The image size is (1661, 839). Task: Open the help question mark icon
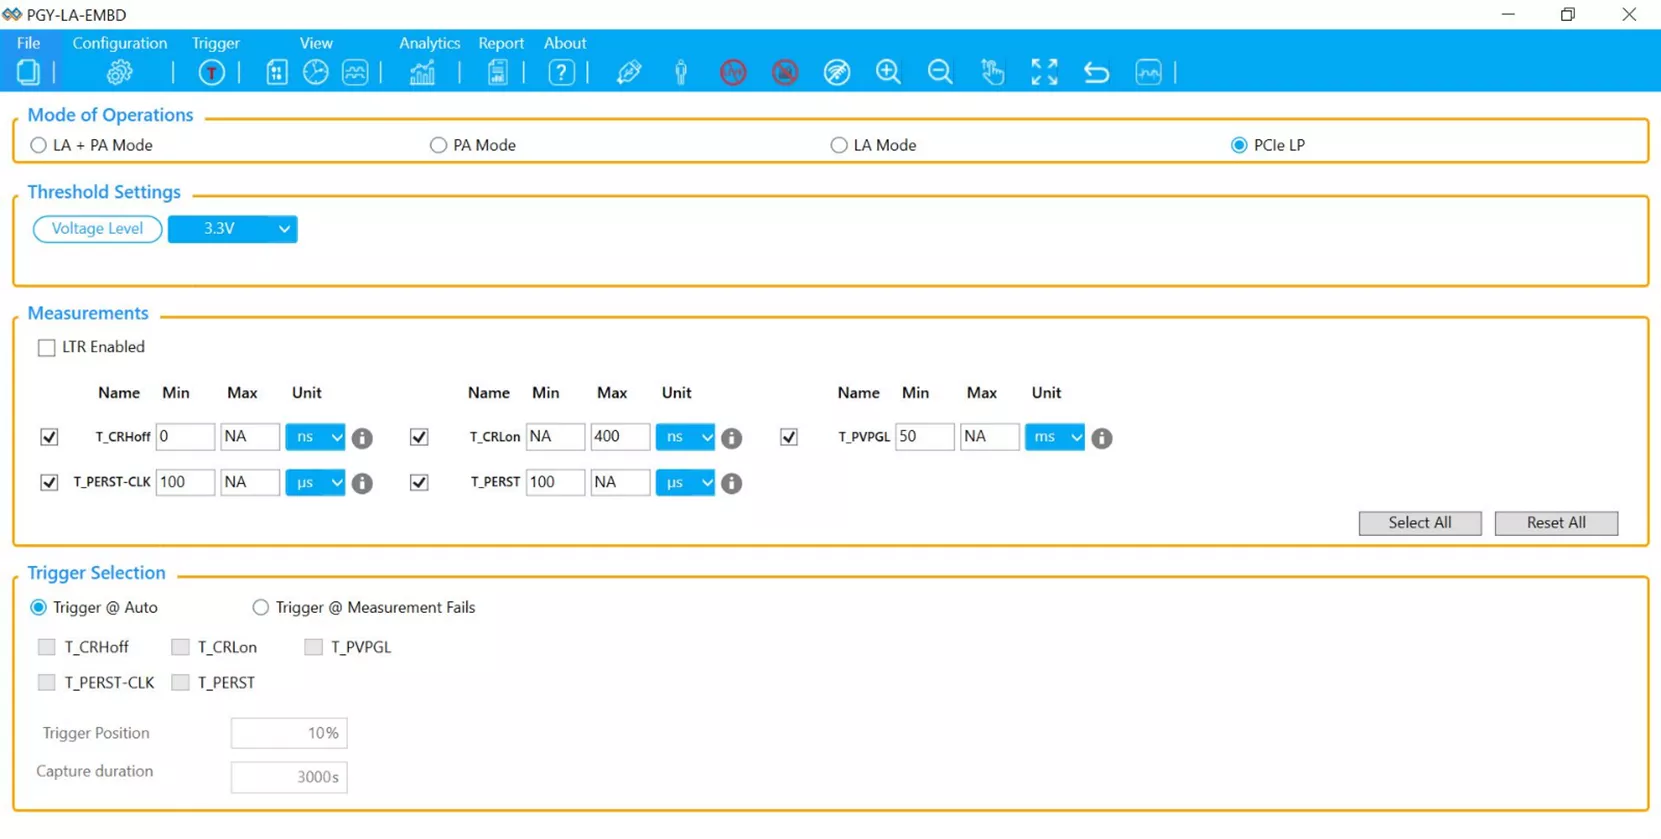point(561,73)
